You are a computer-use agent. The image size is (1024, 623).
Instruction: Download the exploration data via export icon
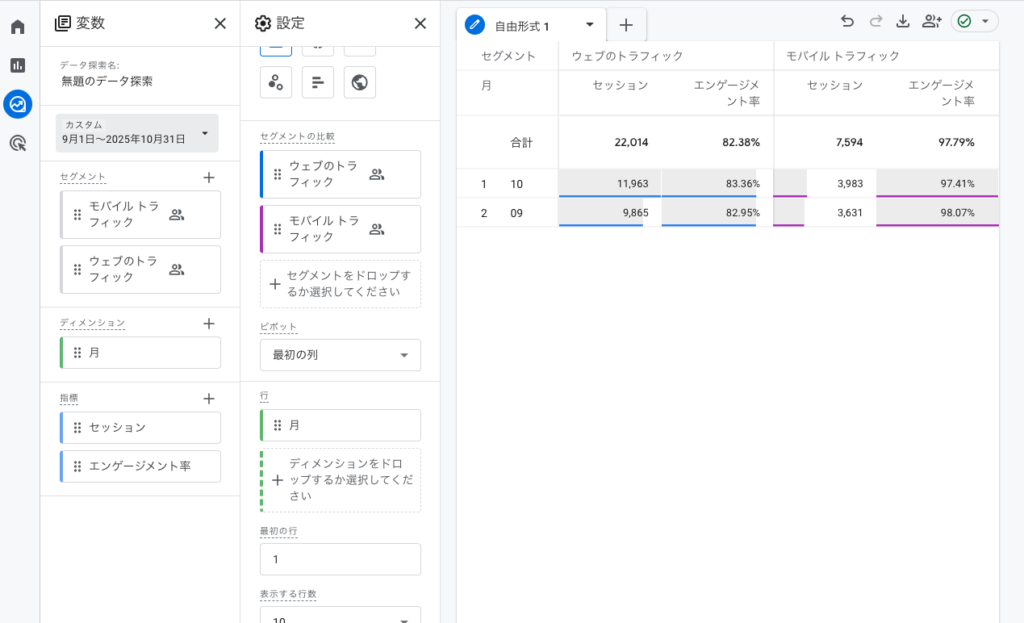903,22
